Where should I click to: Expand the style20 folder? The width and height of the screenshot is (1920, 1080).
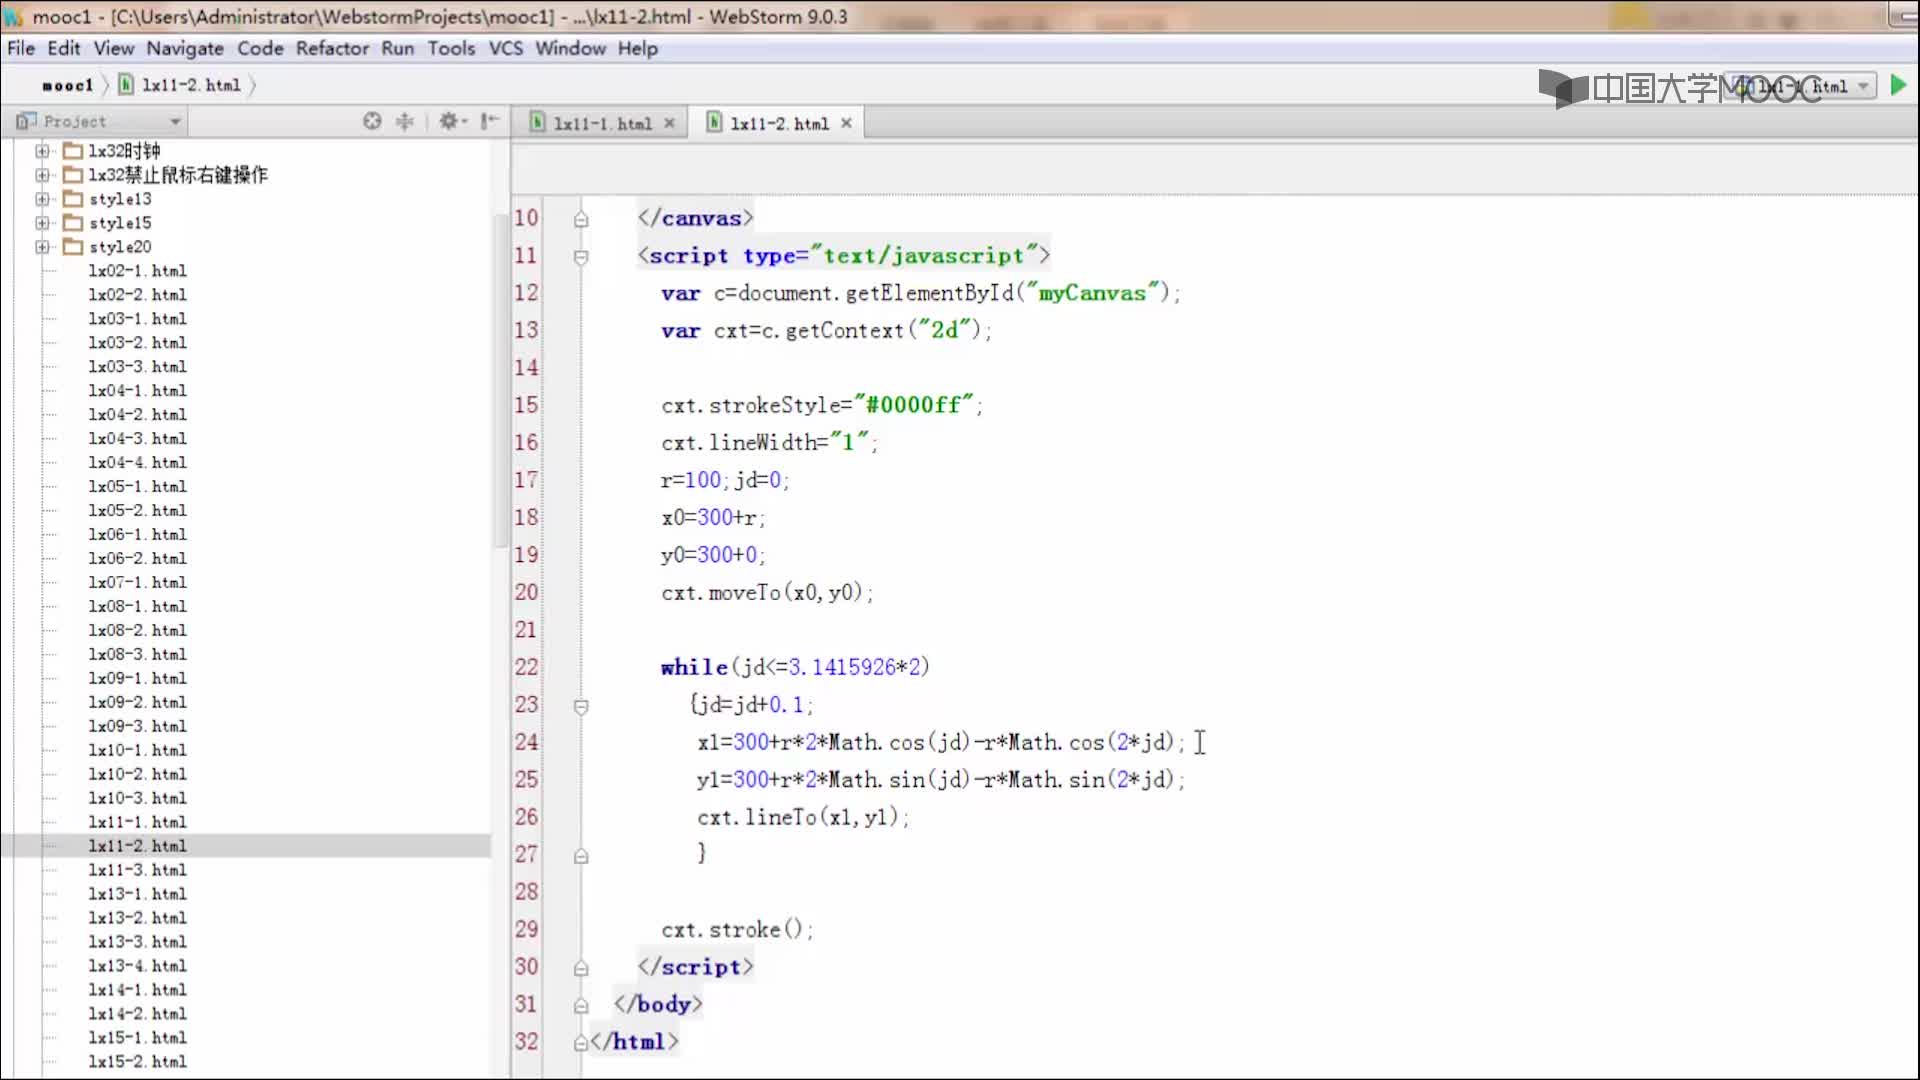point(42,247)
